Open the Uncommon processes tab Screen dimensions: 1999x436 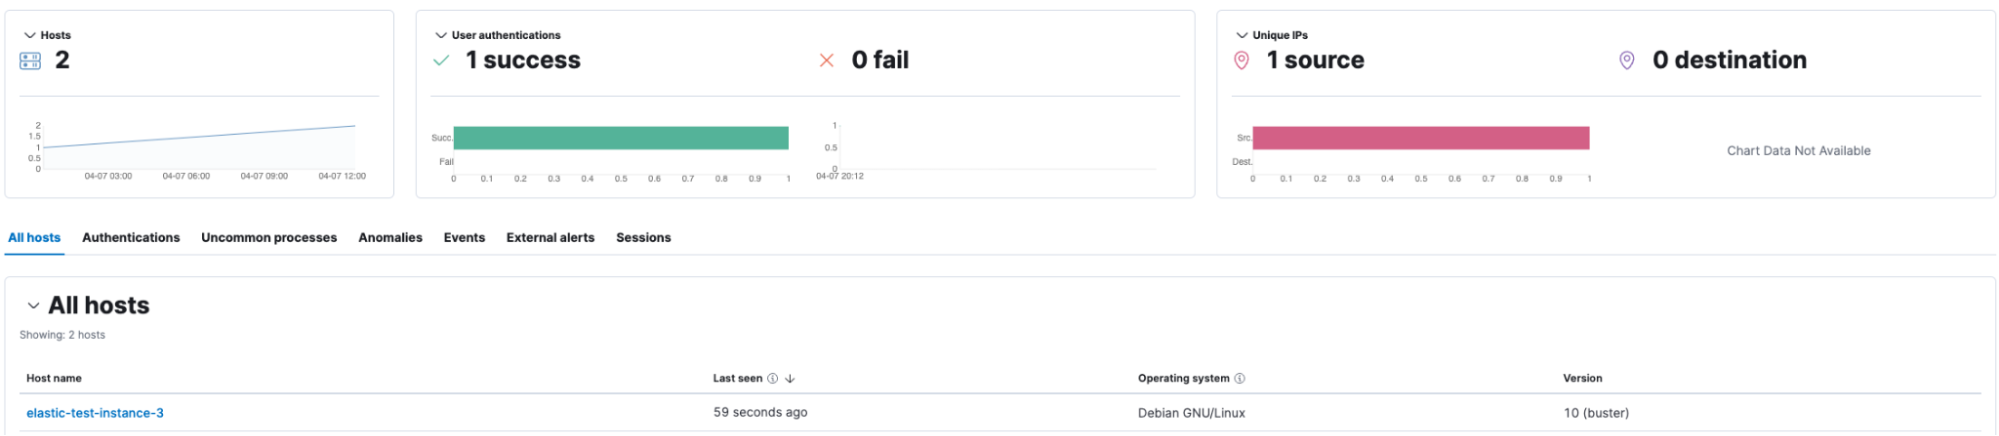269,238
